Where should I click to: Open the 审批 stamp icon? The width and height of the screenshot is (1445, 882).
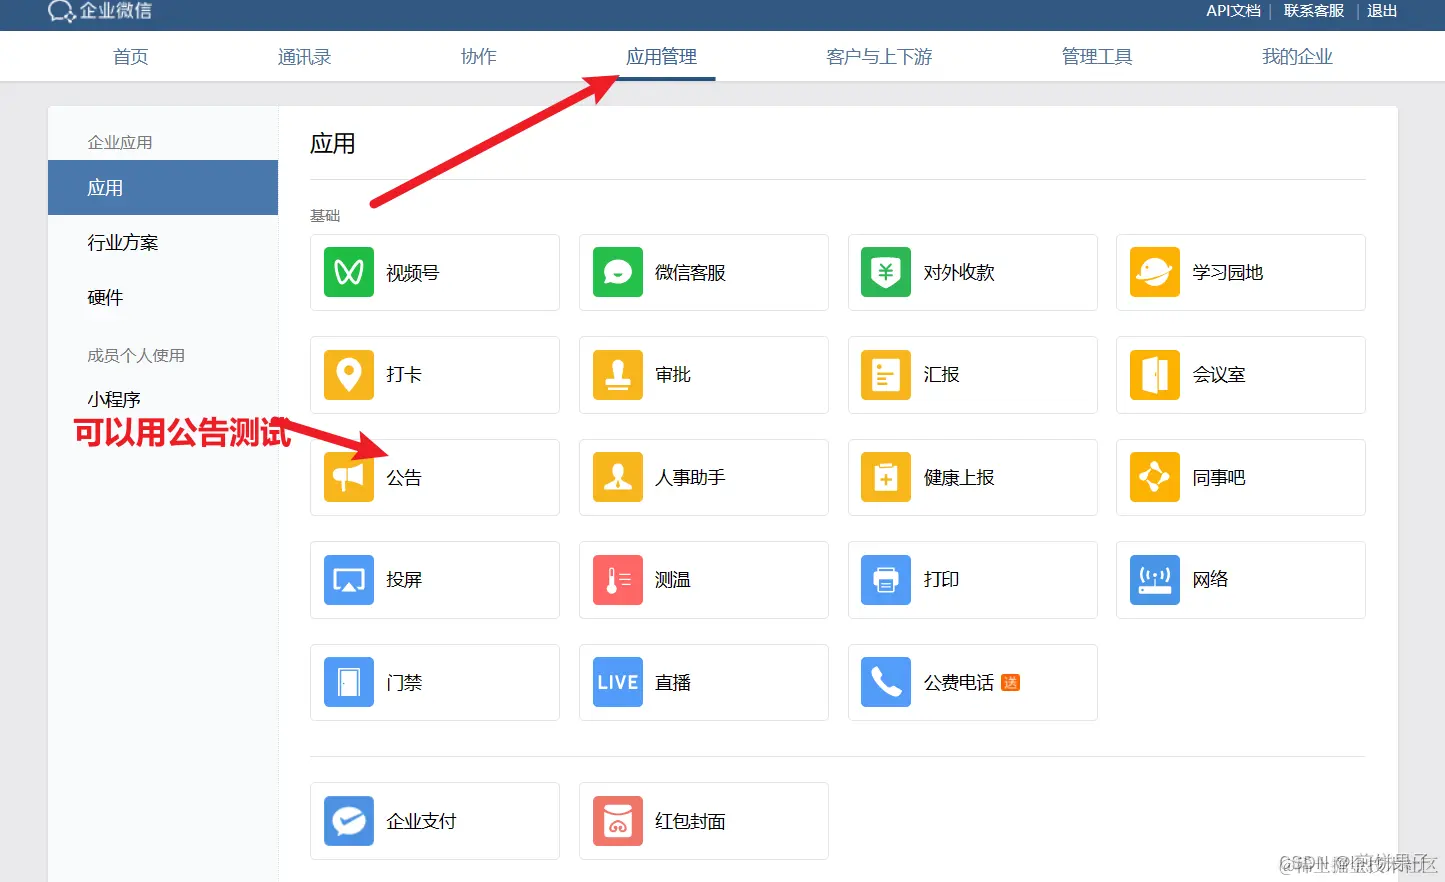pos(617,374)
